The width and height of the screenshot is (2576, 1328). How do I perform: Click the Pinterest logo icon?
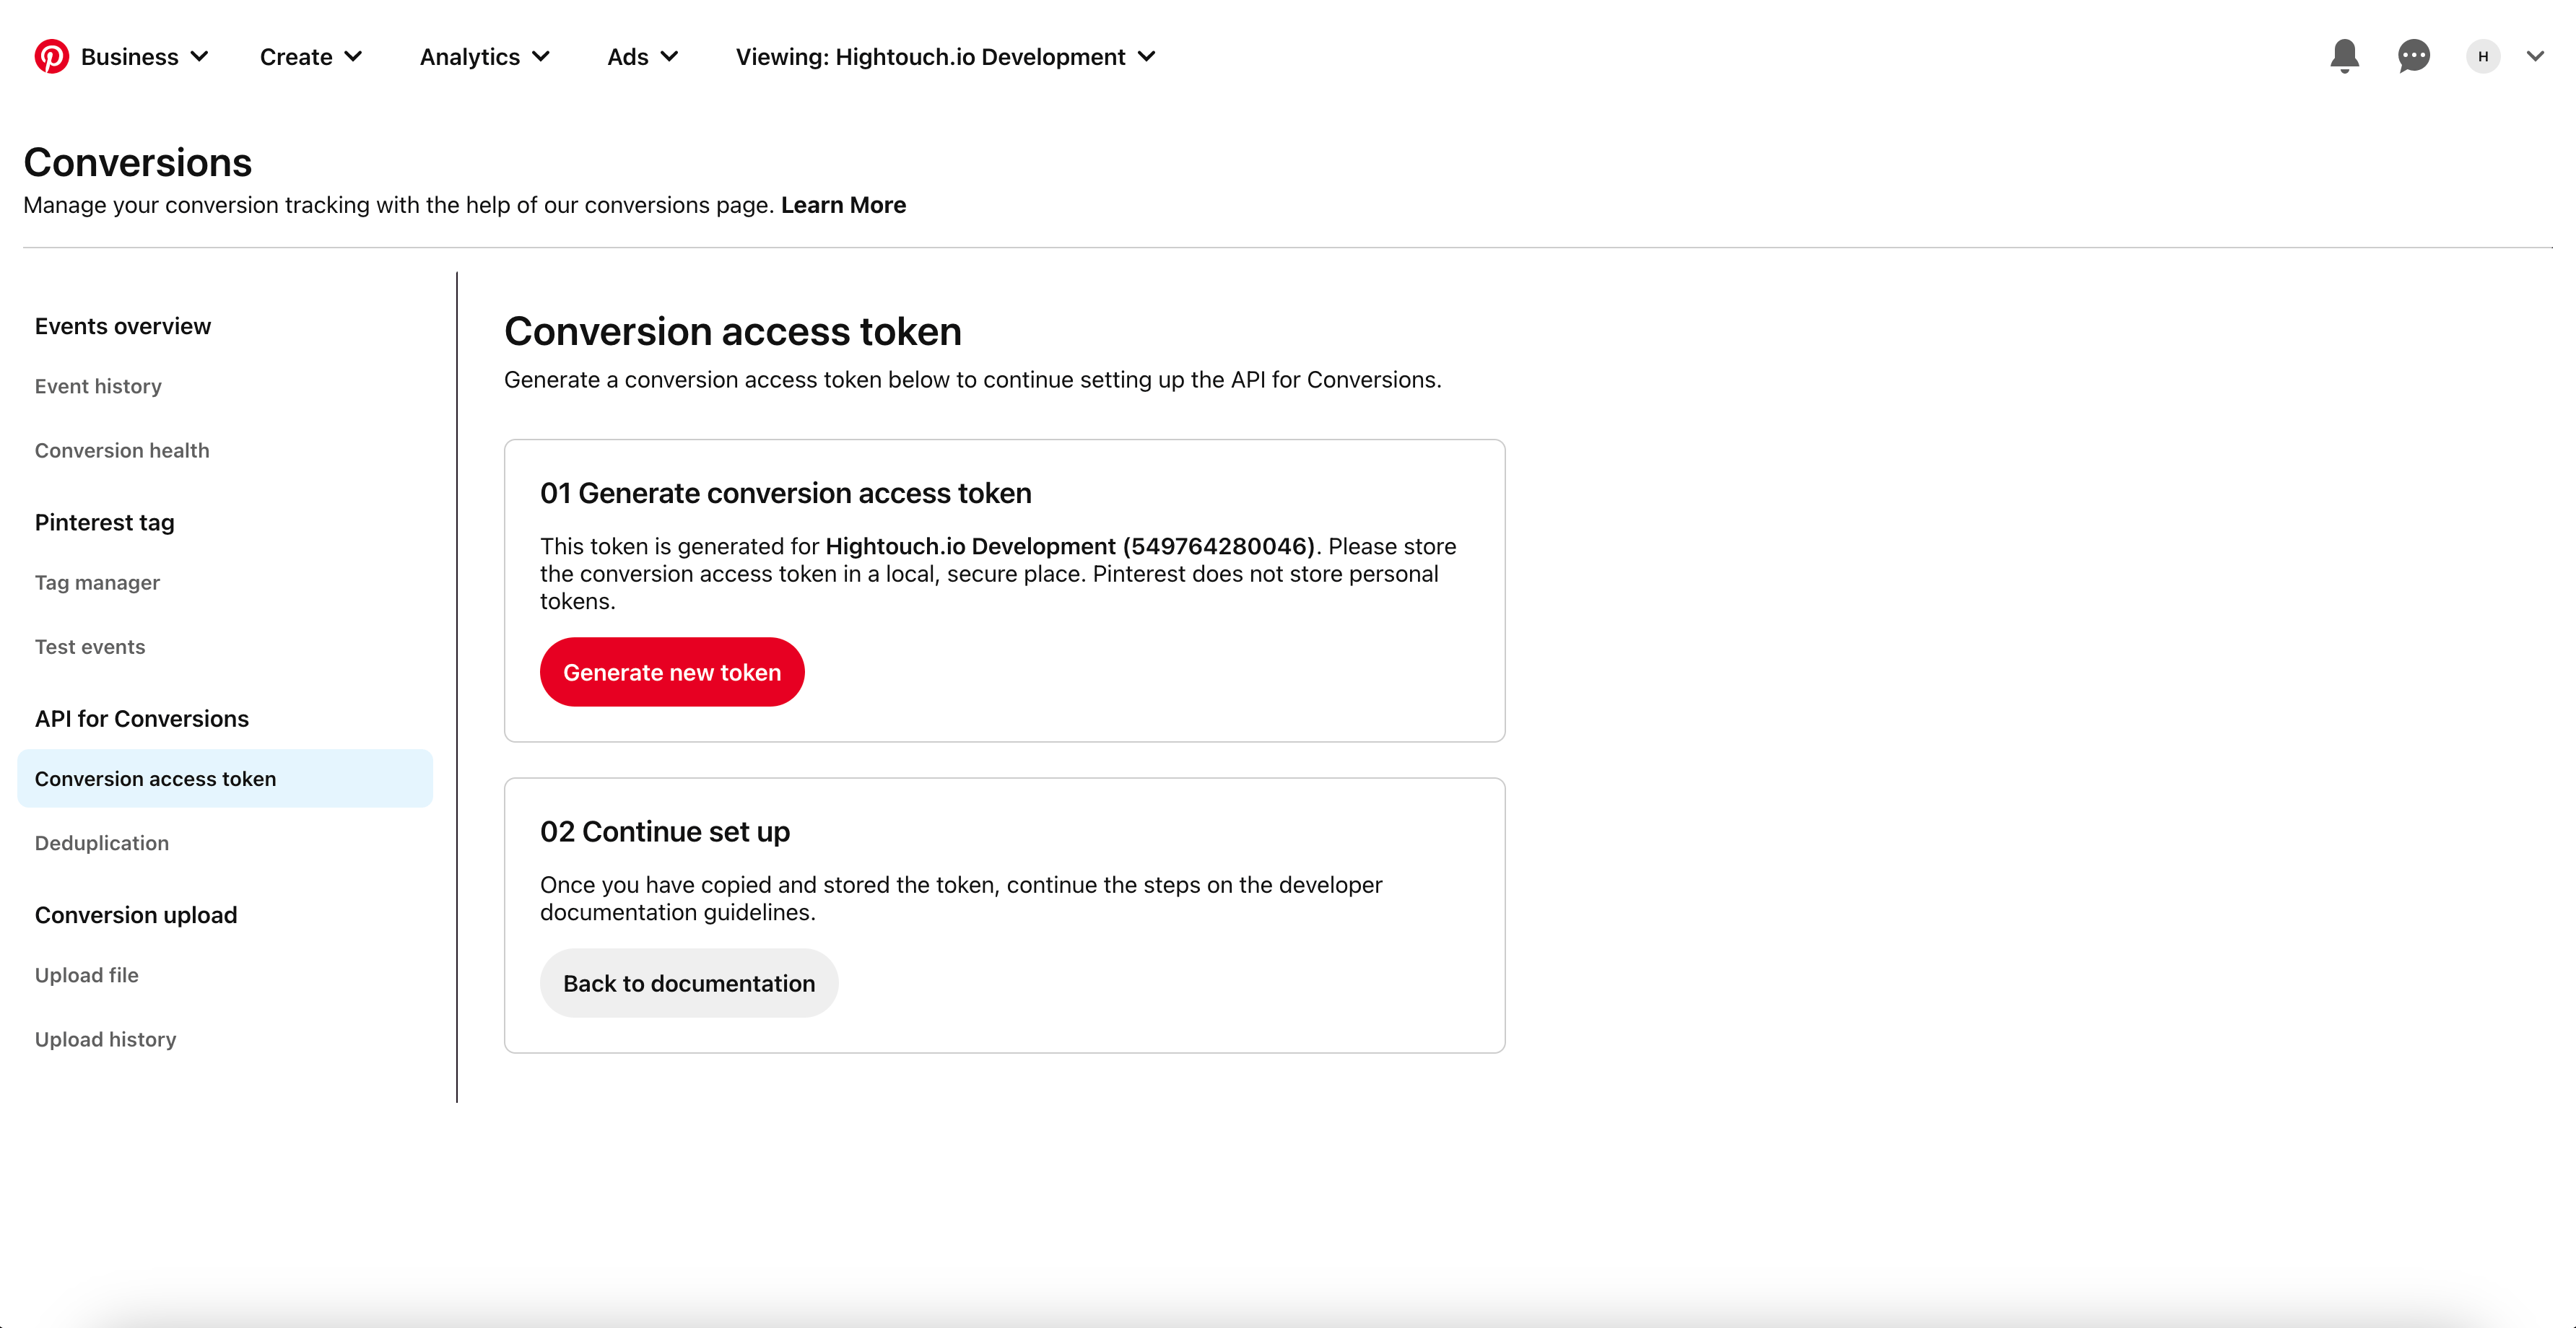52,56
